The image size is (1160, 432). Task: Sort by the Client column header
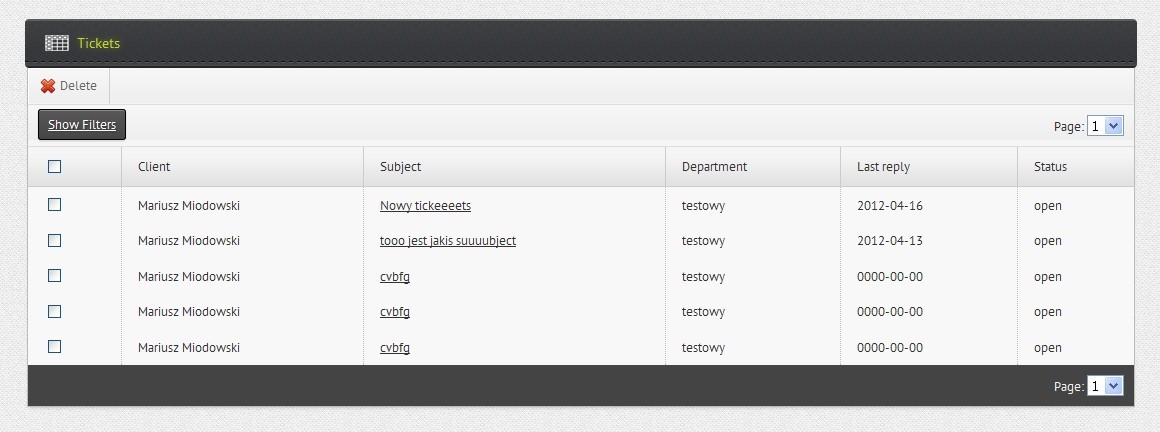(154, 167)
